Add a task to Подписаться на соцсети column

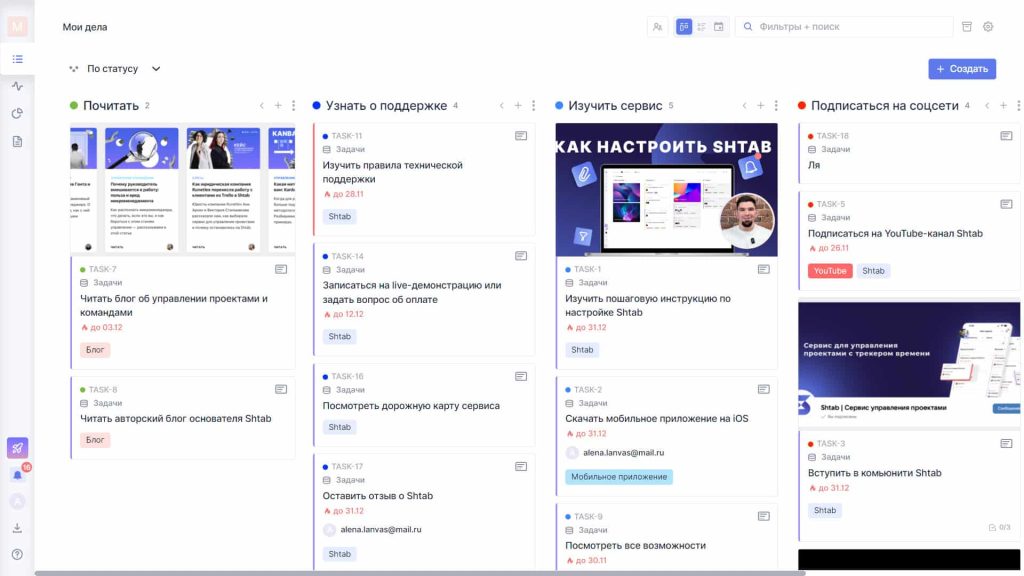1003,106
